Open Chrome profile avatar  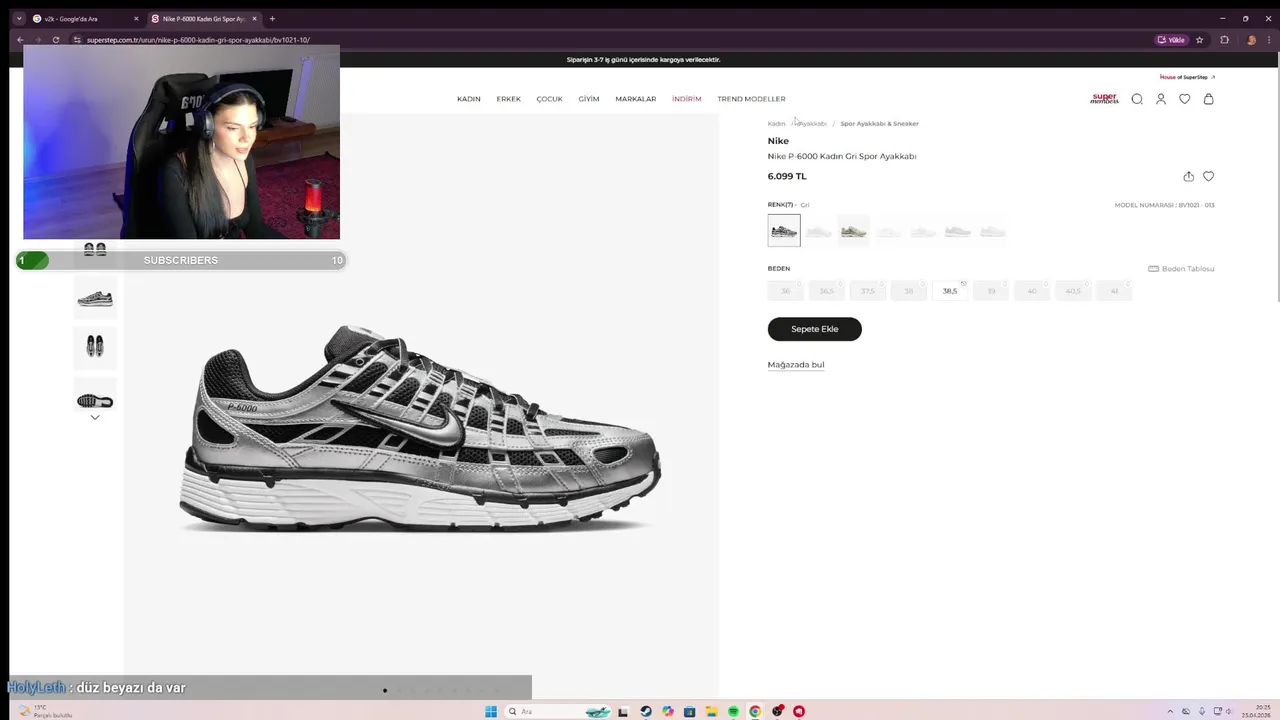click(x=1251, y=40)
